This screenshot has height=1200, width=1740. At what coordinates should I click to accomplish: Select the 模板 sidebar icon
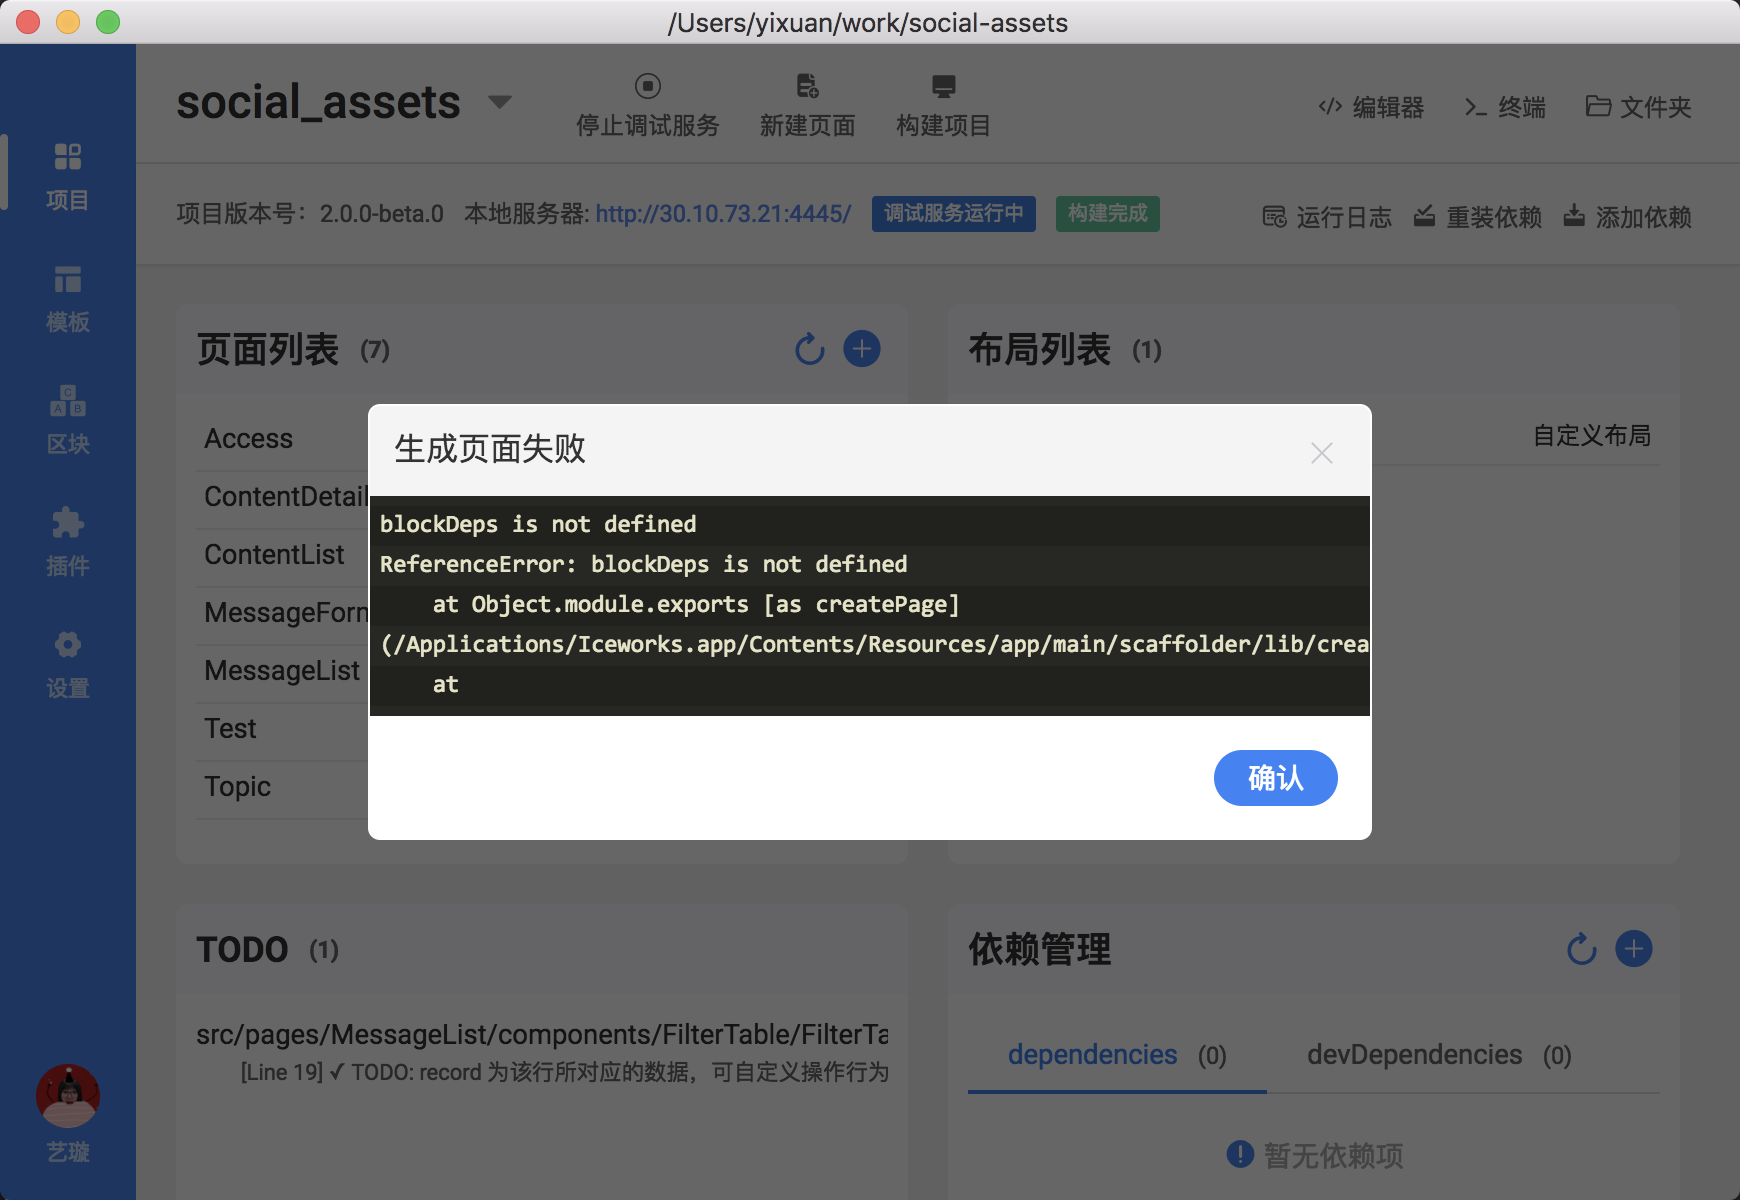tap(67, 296)
